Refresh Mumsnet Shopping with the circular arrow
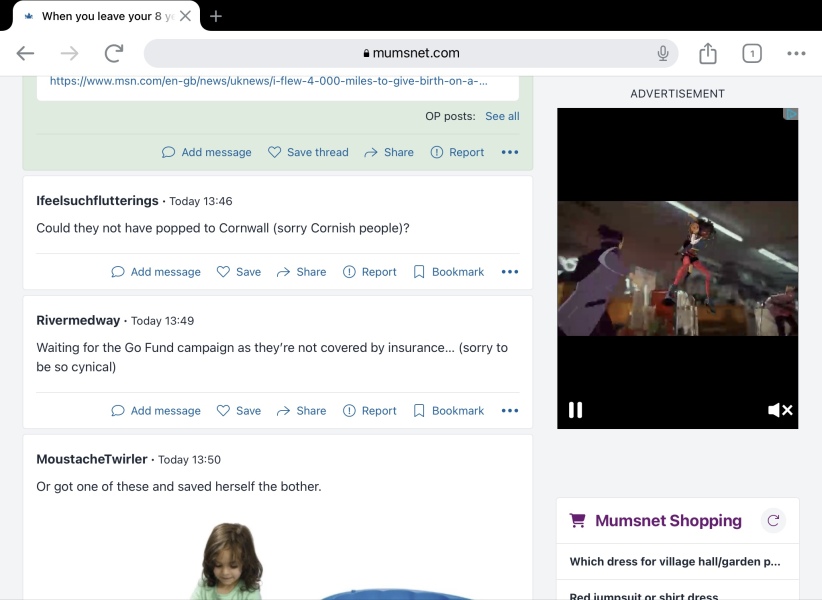Image resolution: width=822 pixels, height=600 pixels. click(x=773, y=520)
